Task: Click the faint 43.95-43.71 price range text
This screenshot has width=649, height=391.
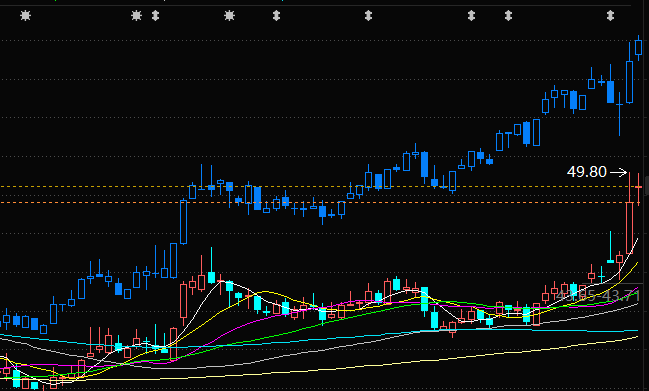Action: [x=598, y=296]
